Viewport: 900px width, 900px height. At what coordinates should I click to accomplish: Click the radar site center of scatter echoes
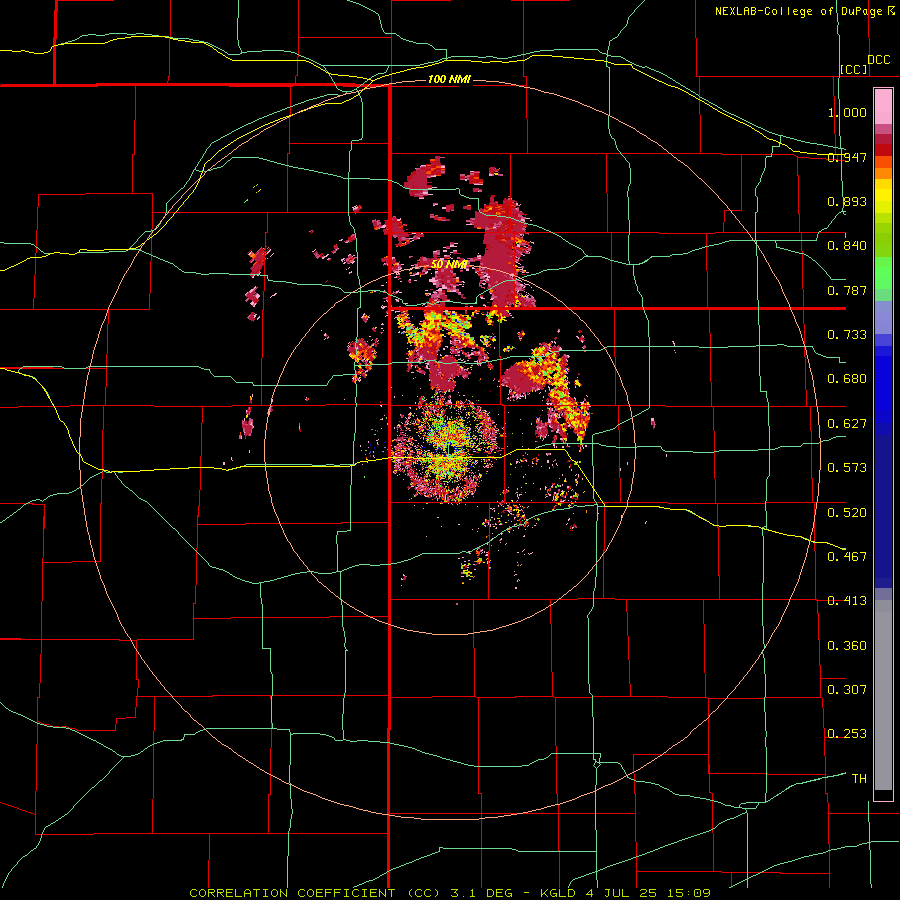pos(448,451)
